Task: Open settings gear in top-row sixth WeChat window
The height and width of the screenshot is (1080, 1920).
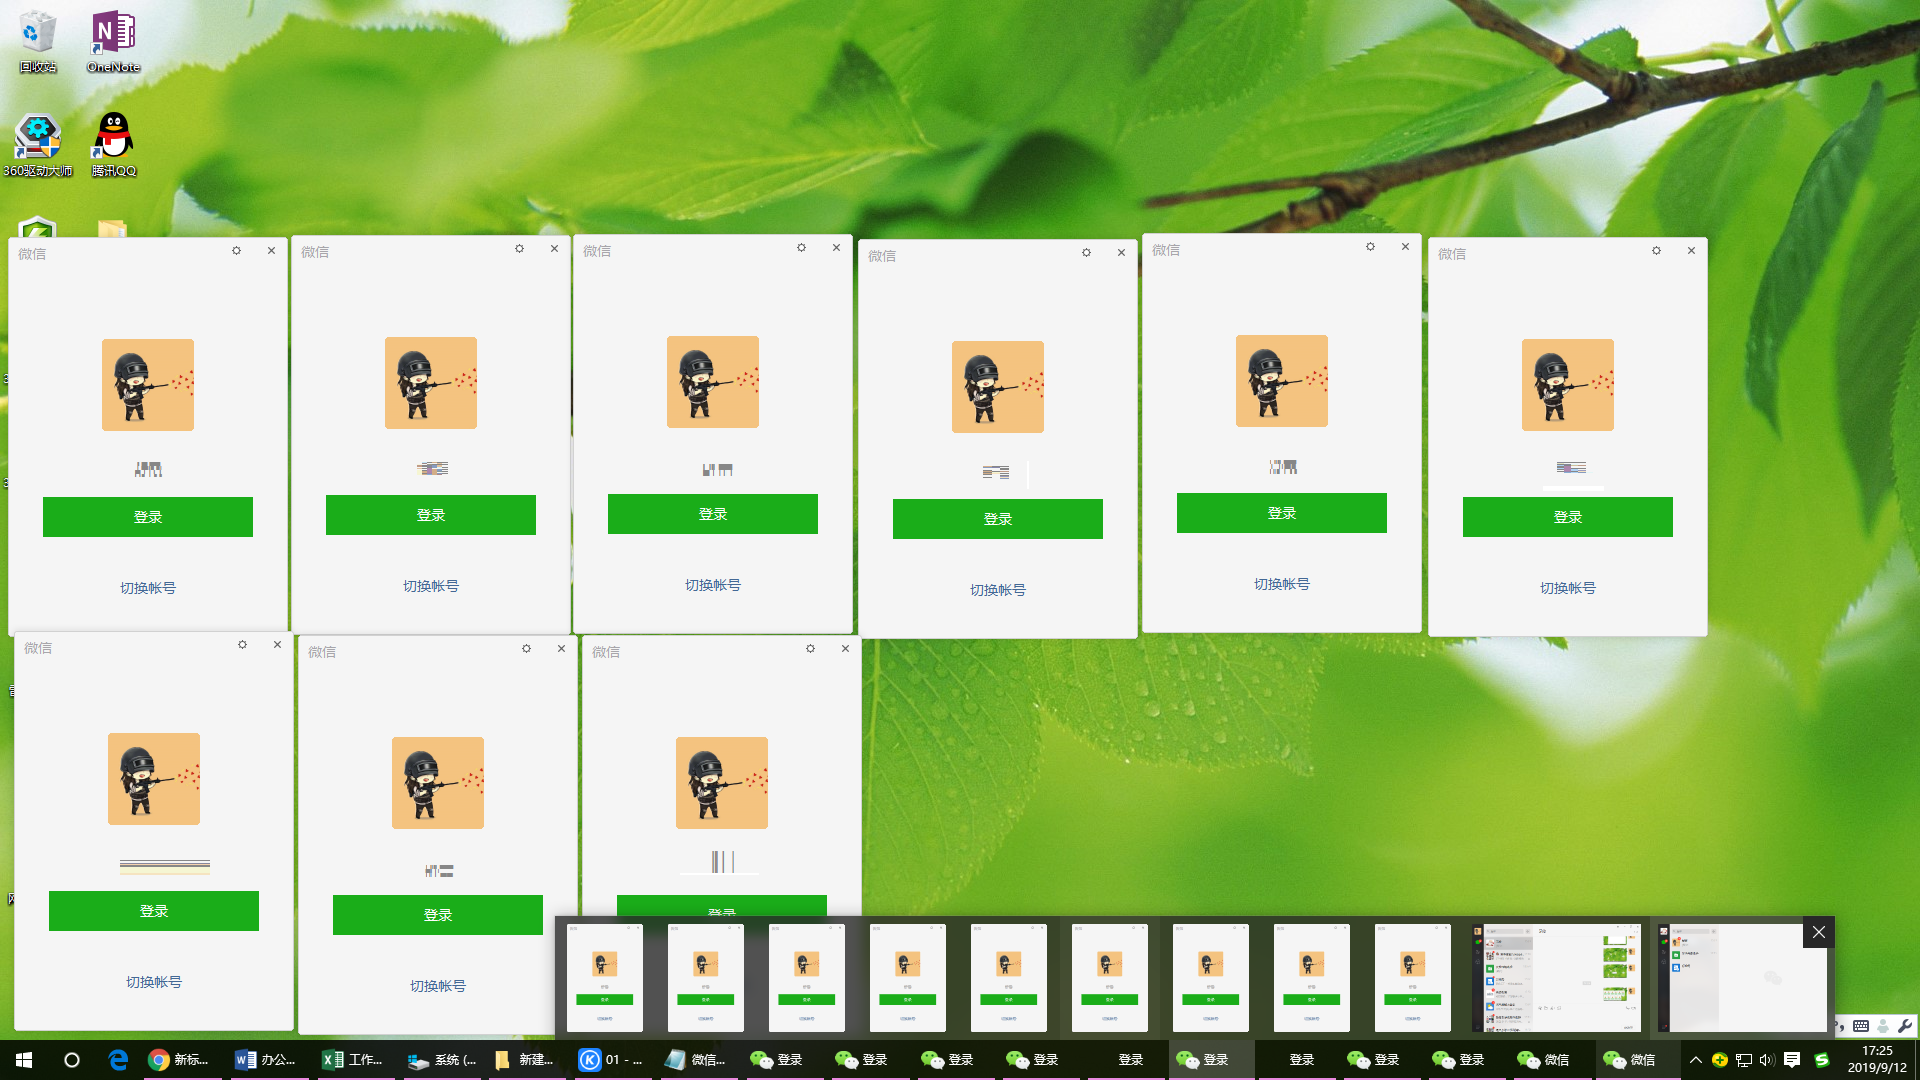Action: point(1657,251)
